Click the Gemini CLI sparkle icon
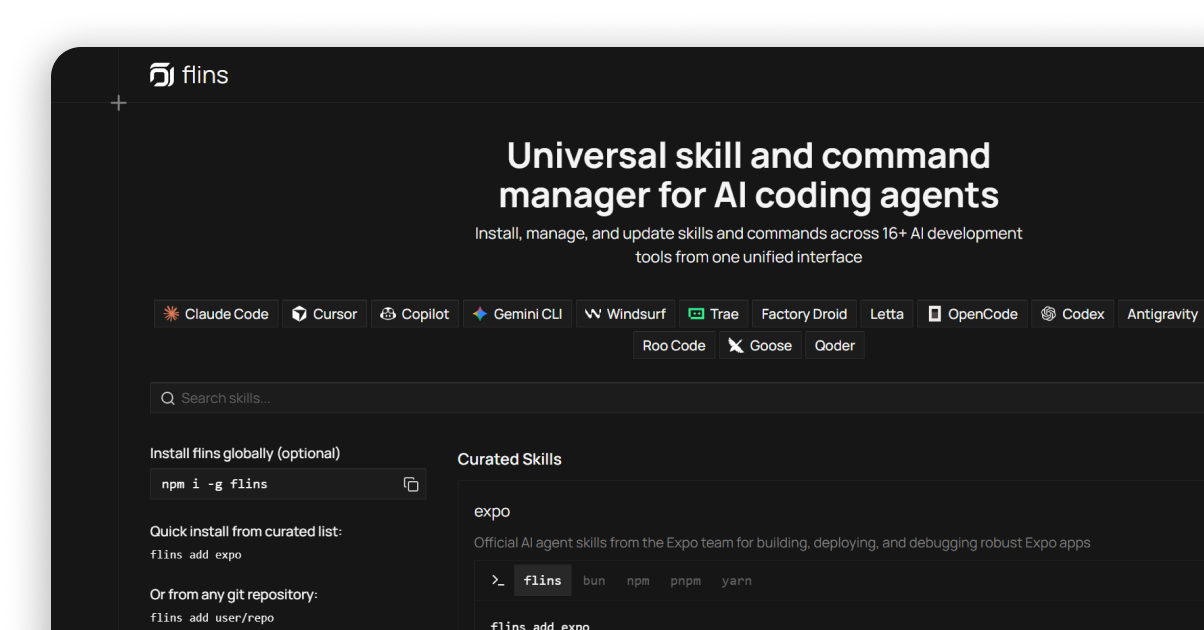1204x630 pixels. pyautogui.click(x=480, y=314)
